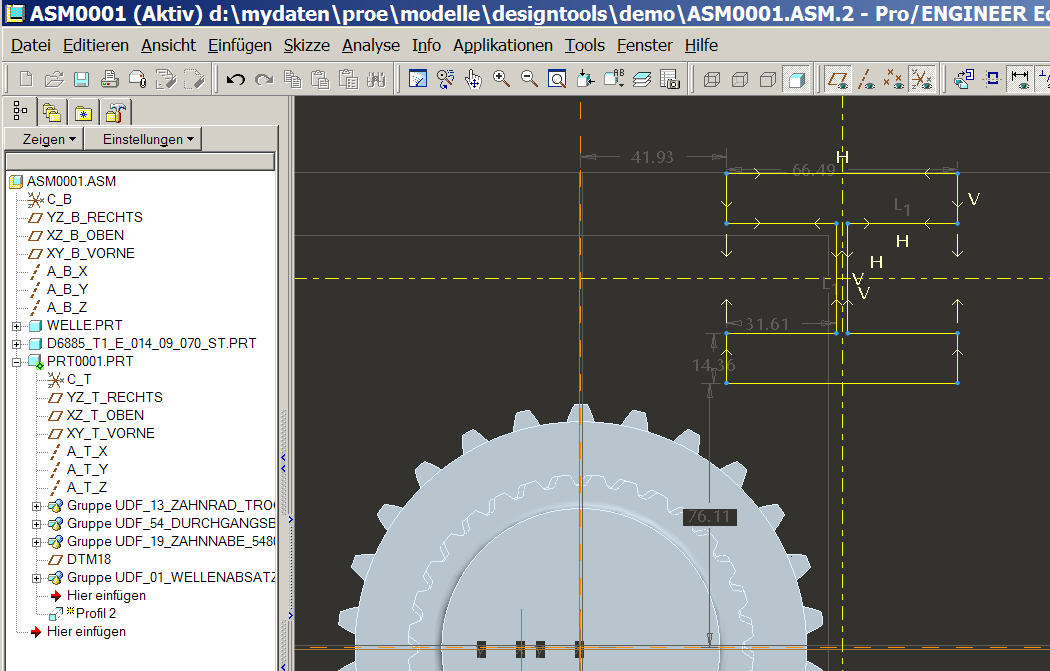Open the Info menu
This screenshot has height=671, width=1050.
click(x=426, y=46)
